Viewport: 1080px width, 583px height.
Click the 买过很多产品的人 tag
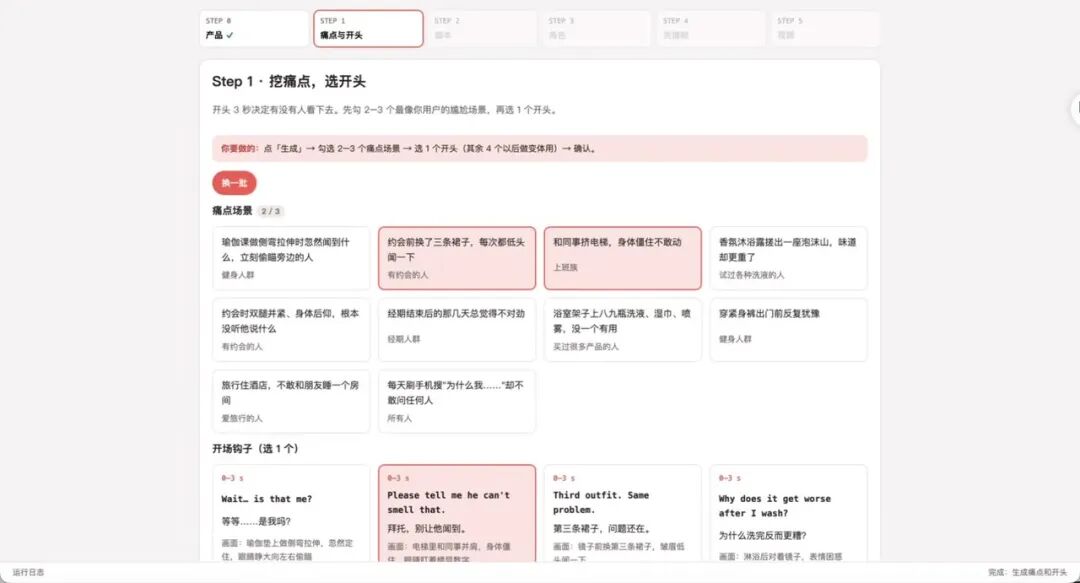click(585, 347)
